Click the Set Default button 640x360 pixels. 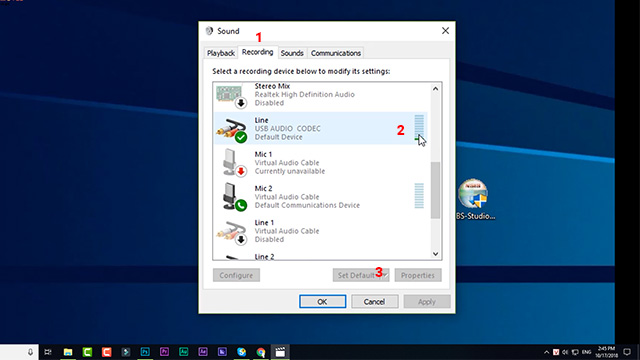pos(357,275)
